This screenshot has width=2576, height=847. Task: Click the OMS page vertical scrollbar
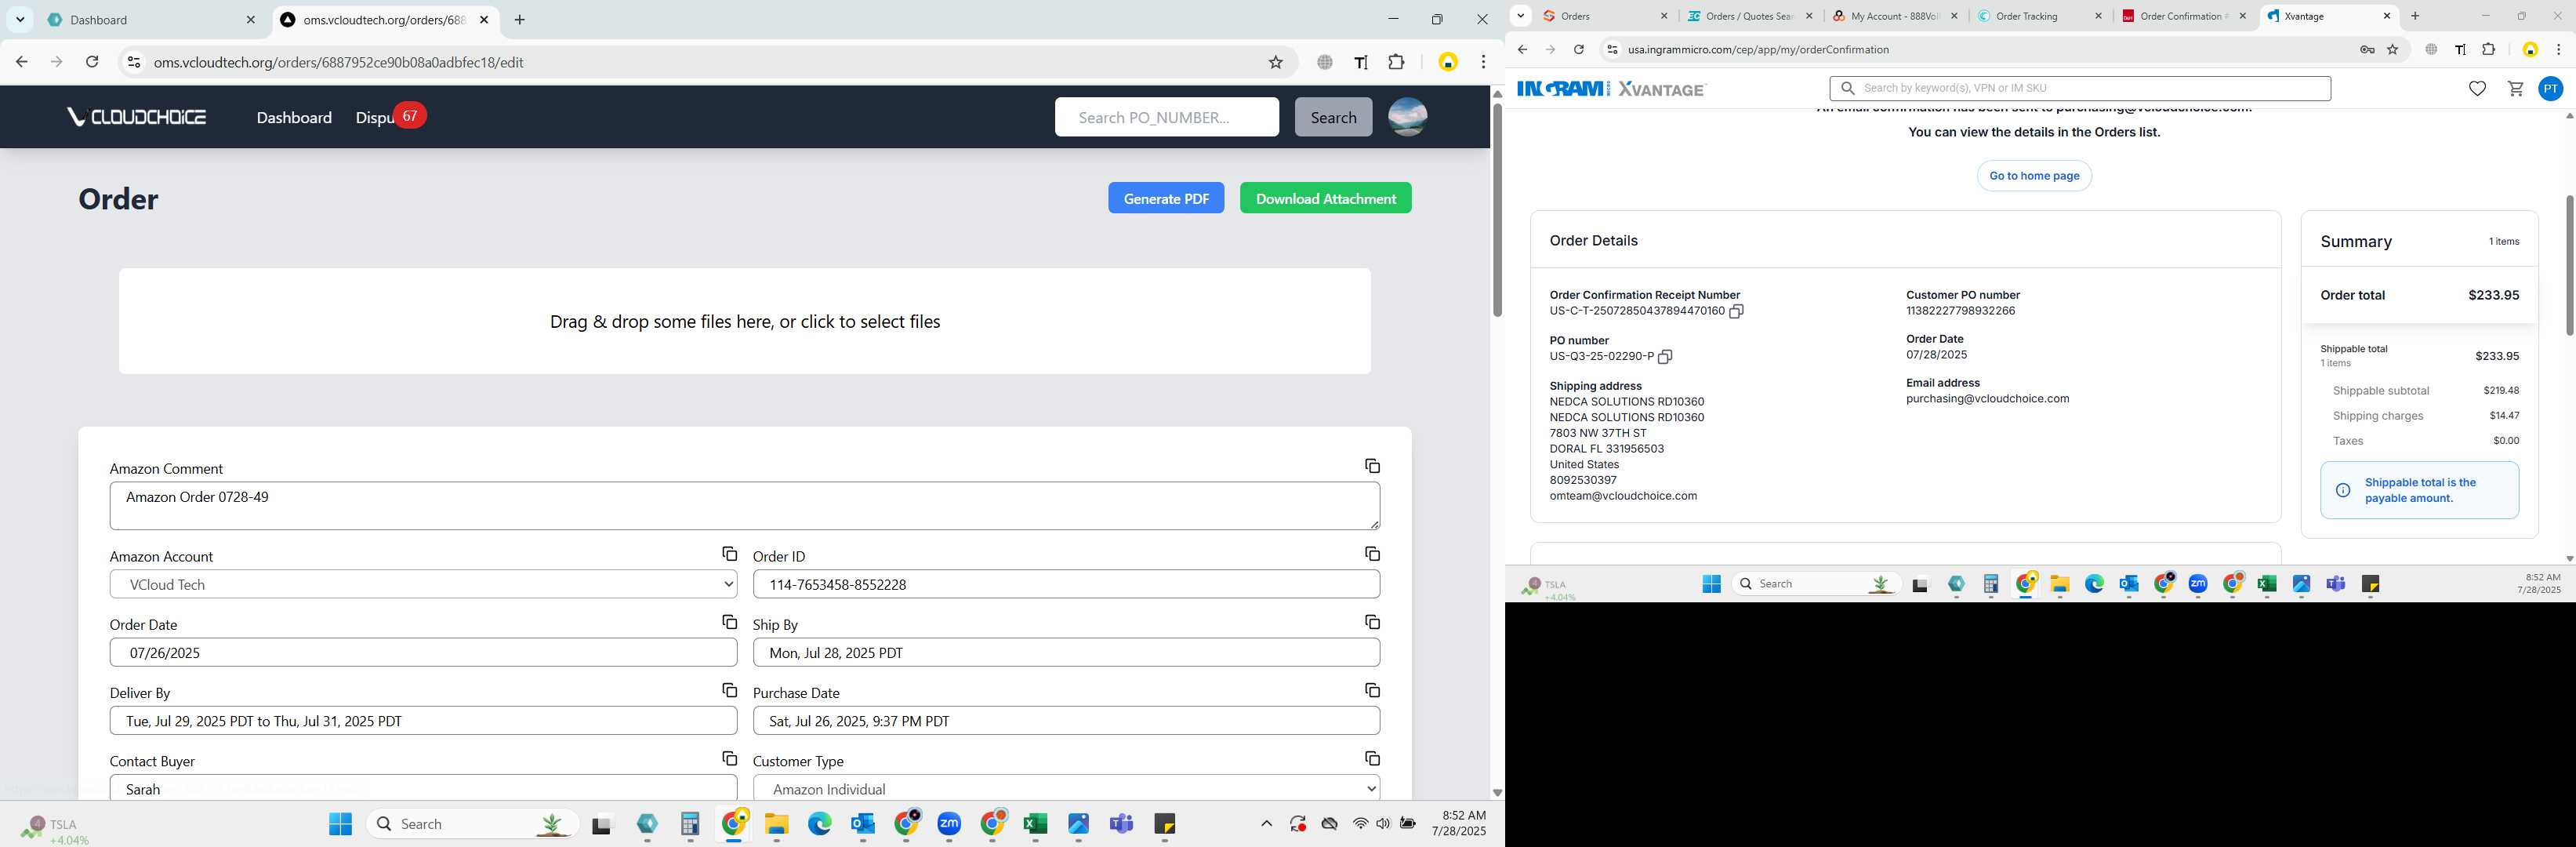[x=1497, y=210]
